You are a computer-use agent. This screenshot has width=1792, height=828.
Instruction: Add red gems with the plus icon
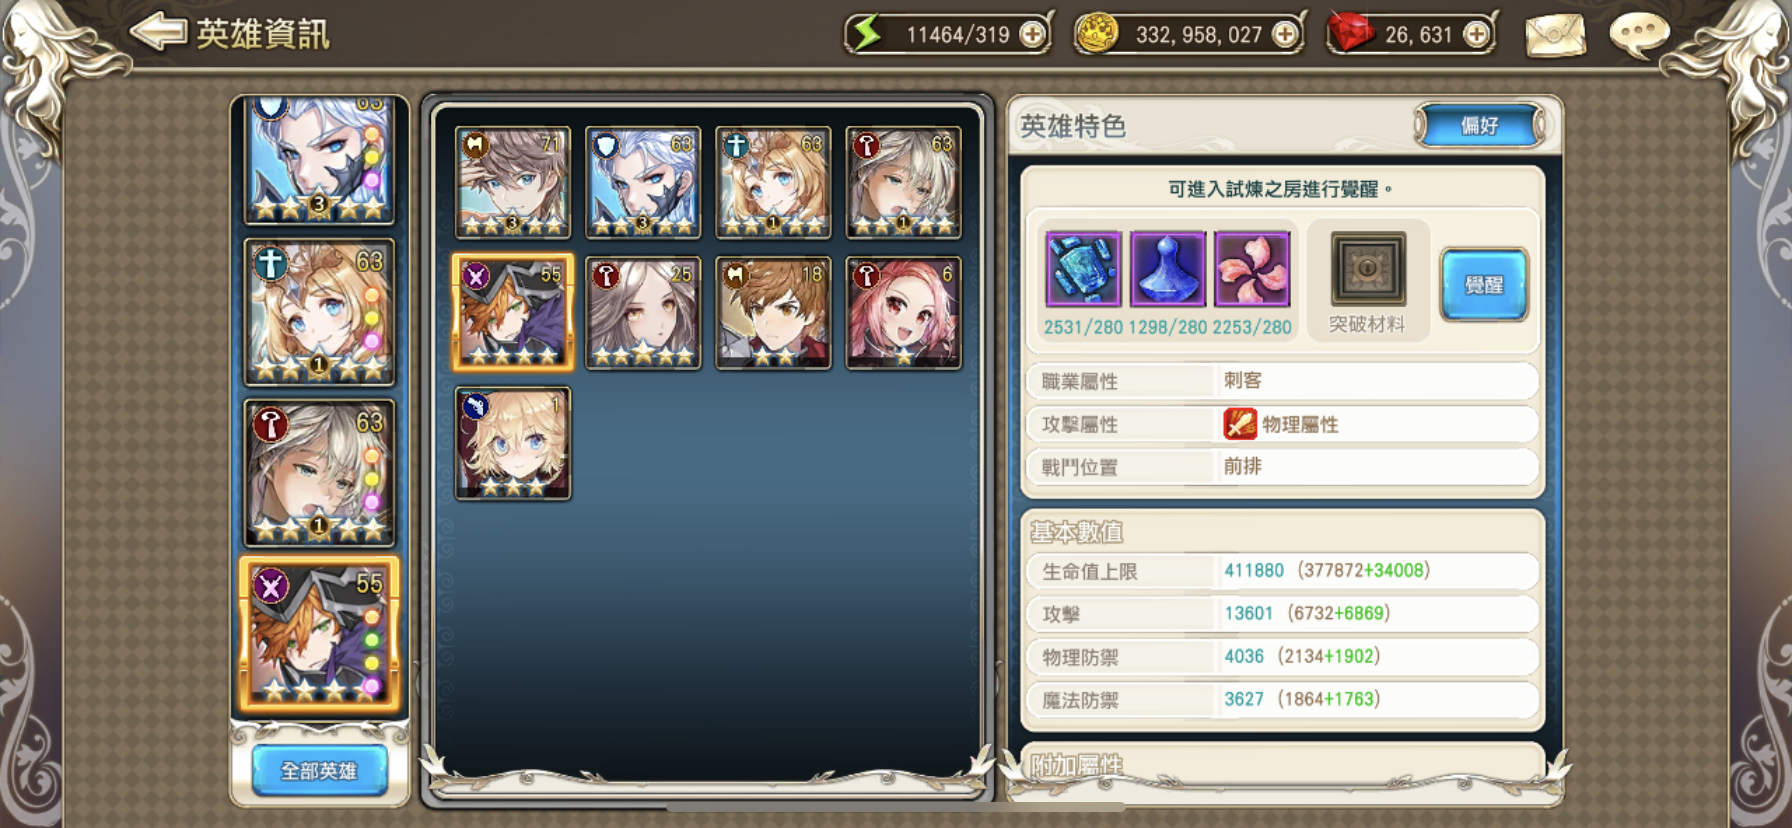click(x=1476, y=35)
